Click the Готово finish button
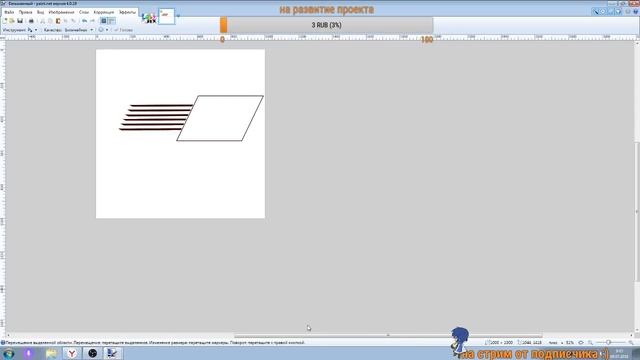 (x=124, y=30)
